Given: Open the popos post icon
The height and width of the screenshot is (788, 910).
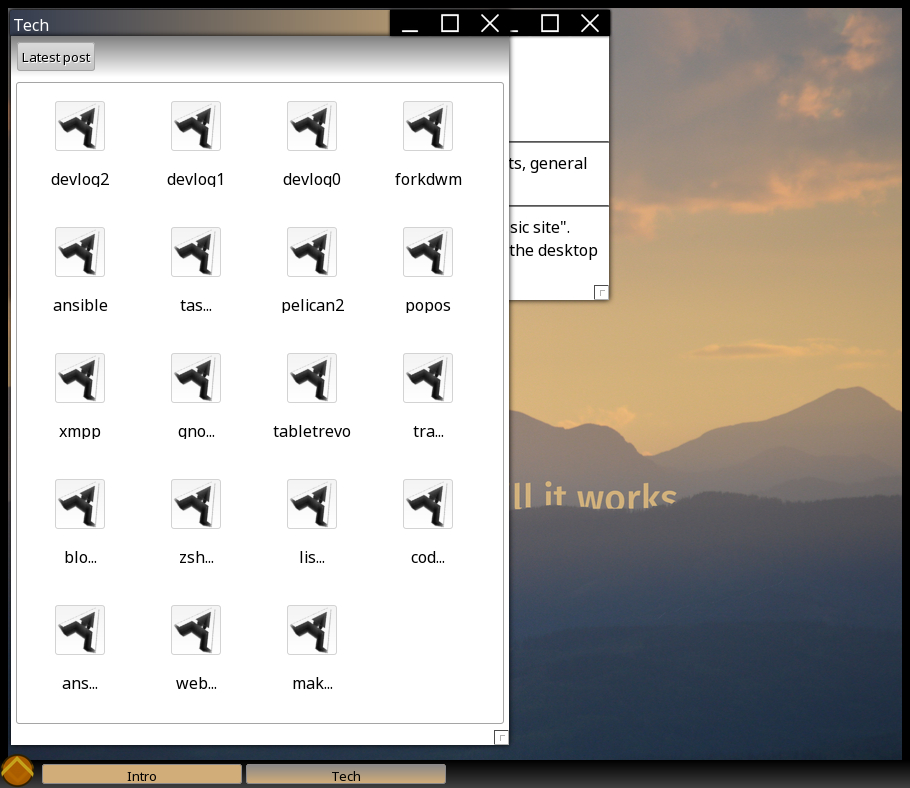Looking at the screenshot, I should [x=428, y=252].
